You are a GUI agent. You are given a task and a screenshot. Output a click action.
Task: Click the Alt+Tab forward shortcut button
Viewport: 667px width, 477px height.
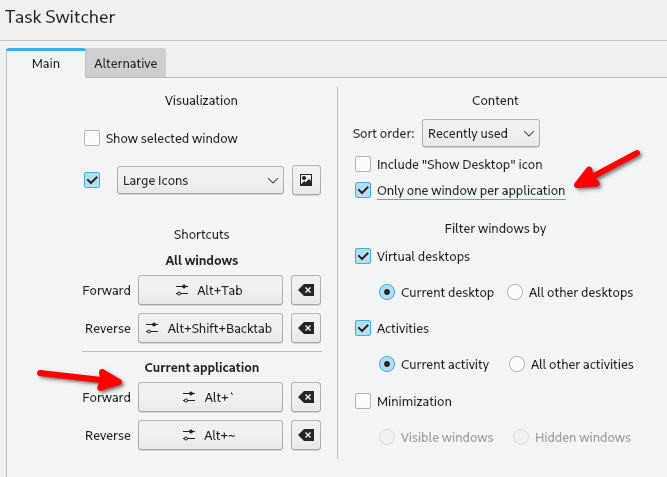pyautogui.click(x=210, y=291)
